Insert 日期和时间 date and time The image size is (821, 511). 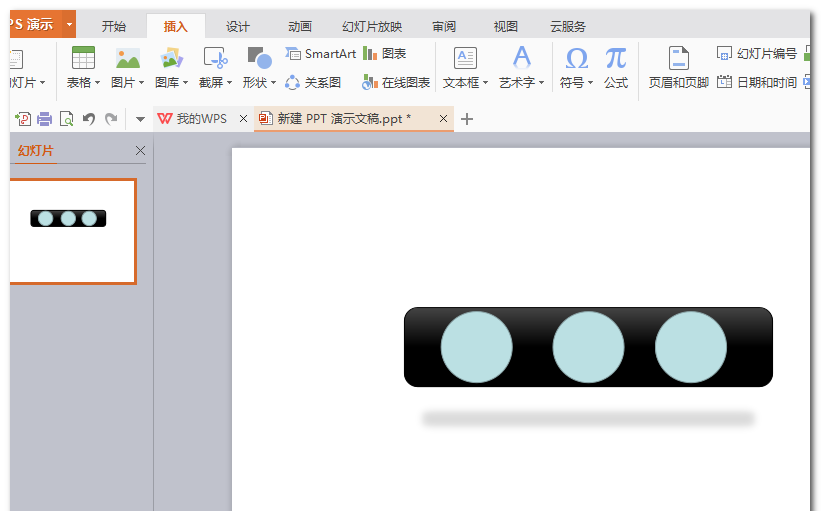pos(757,82)
